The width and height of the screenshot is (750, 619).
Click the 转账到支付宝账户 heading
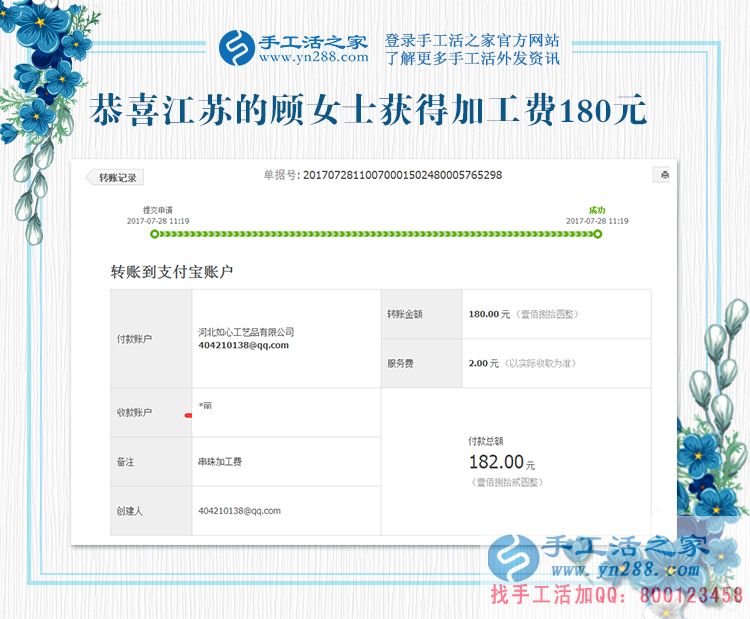[x=172, y=272]
